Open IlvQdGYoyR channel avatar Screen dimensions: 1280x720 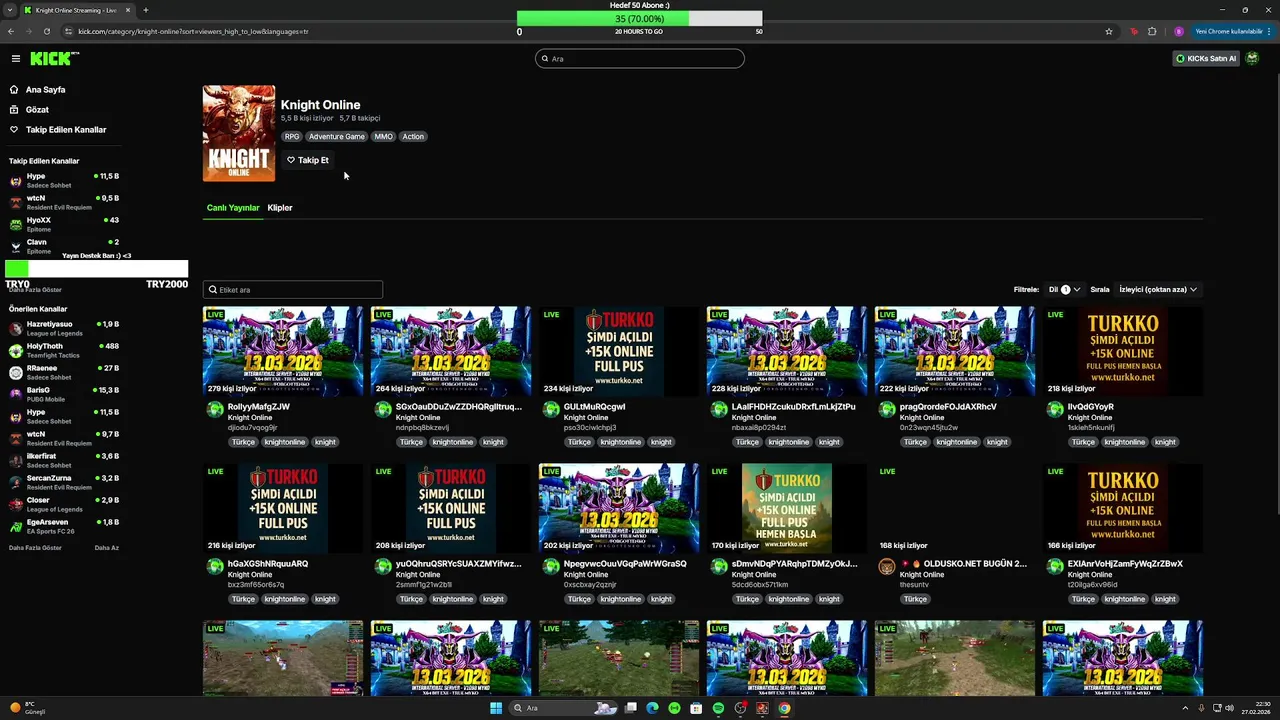pyautogui.click(x=1055, y=410)
